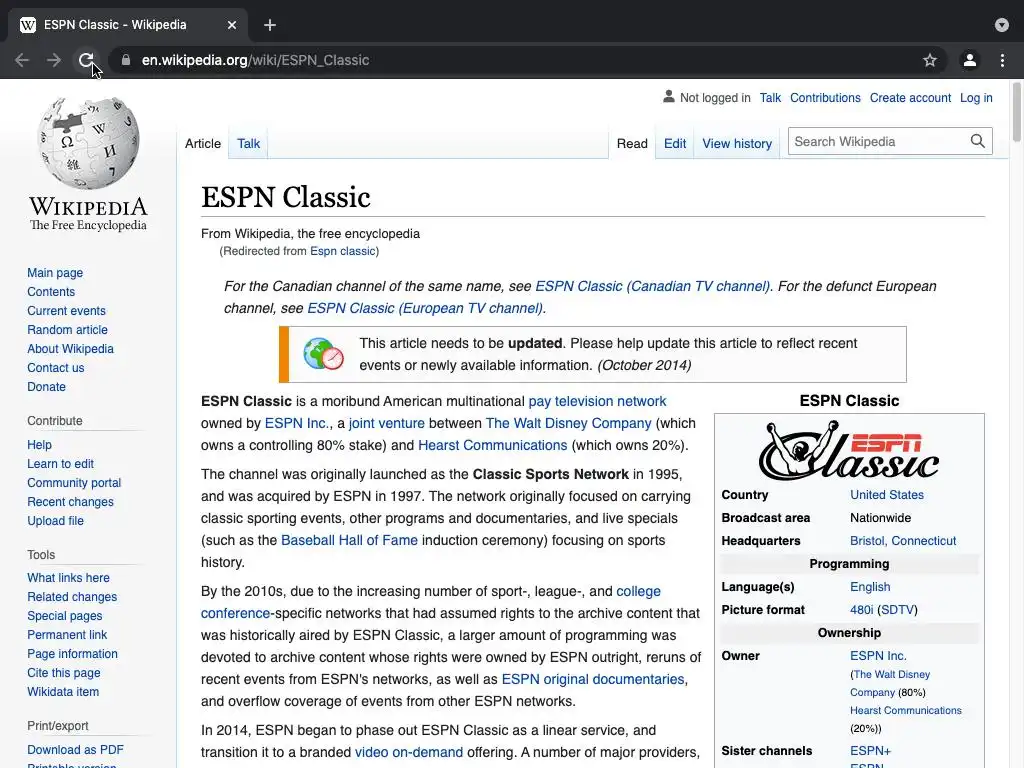The image size is (1024, 768).
Task: Click the ESPN Classic logo image
Action: coord(849,450)
